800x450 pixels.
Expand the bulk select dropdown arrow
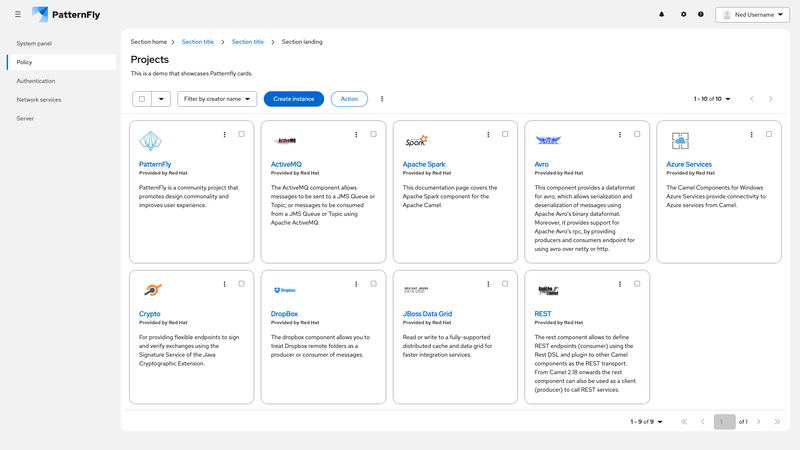(161, 99)
